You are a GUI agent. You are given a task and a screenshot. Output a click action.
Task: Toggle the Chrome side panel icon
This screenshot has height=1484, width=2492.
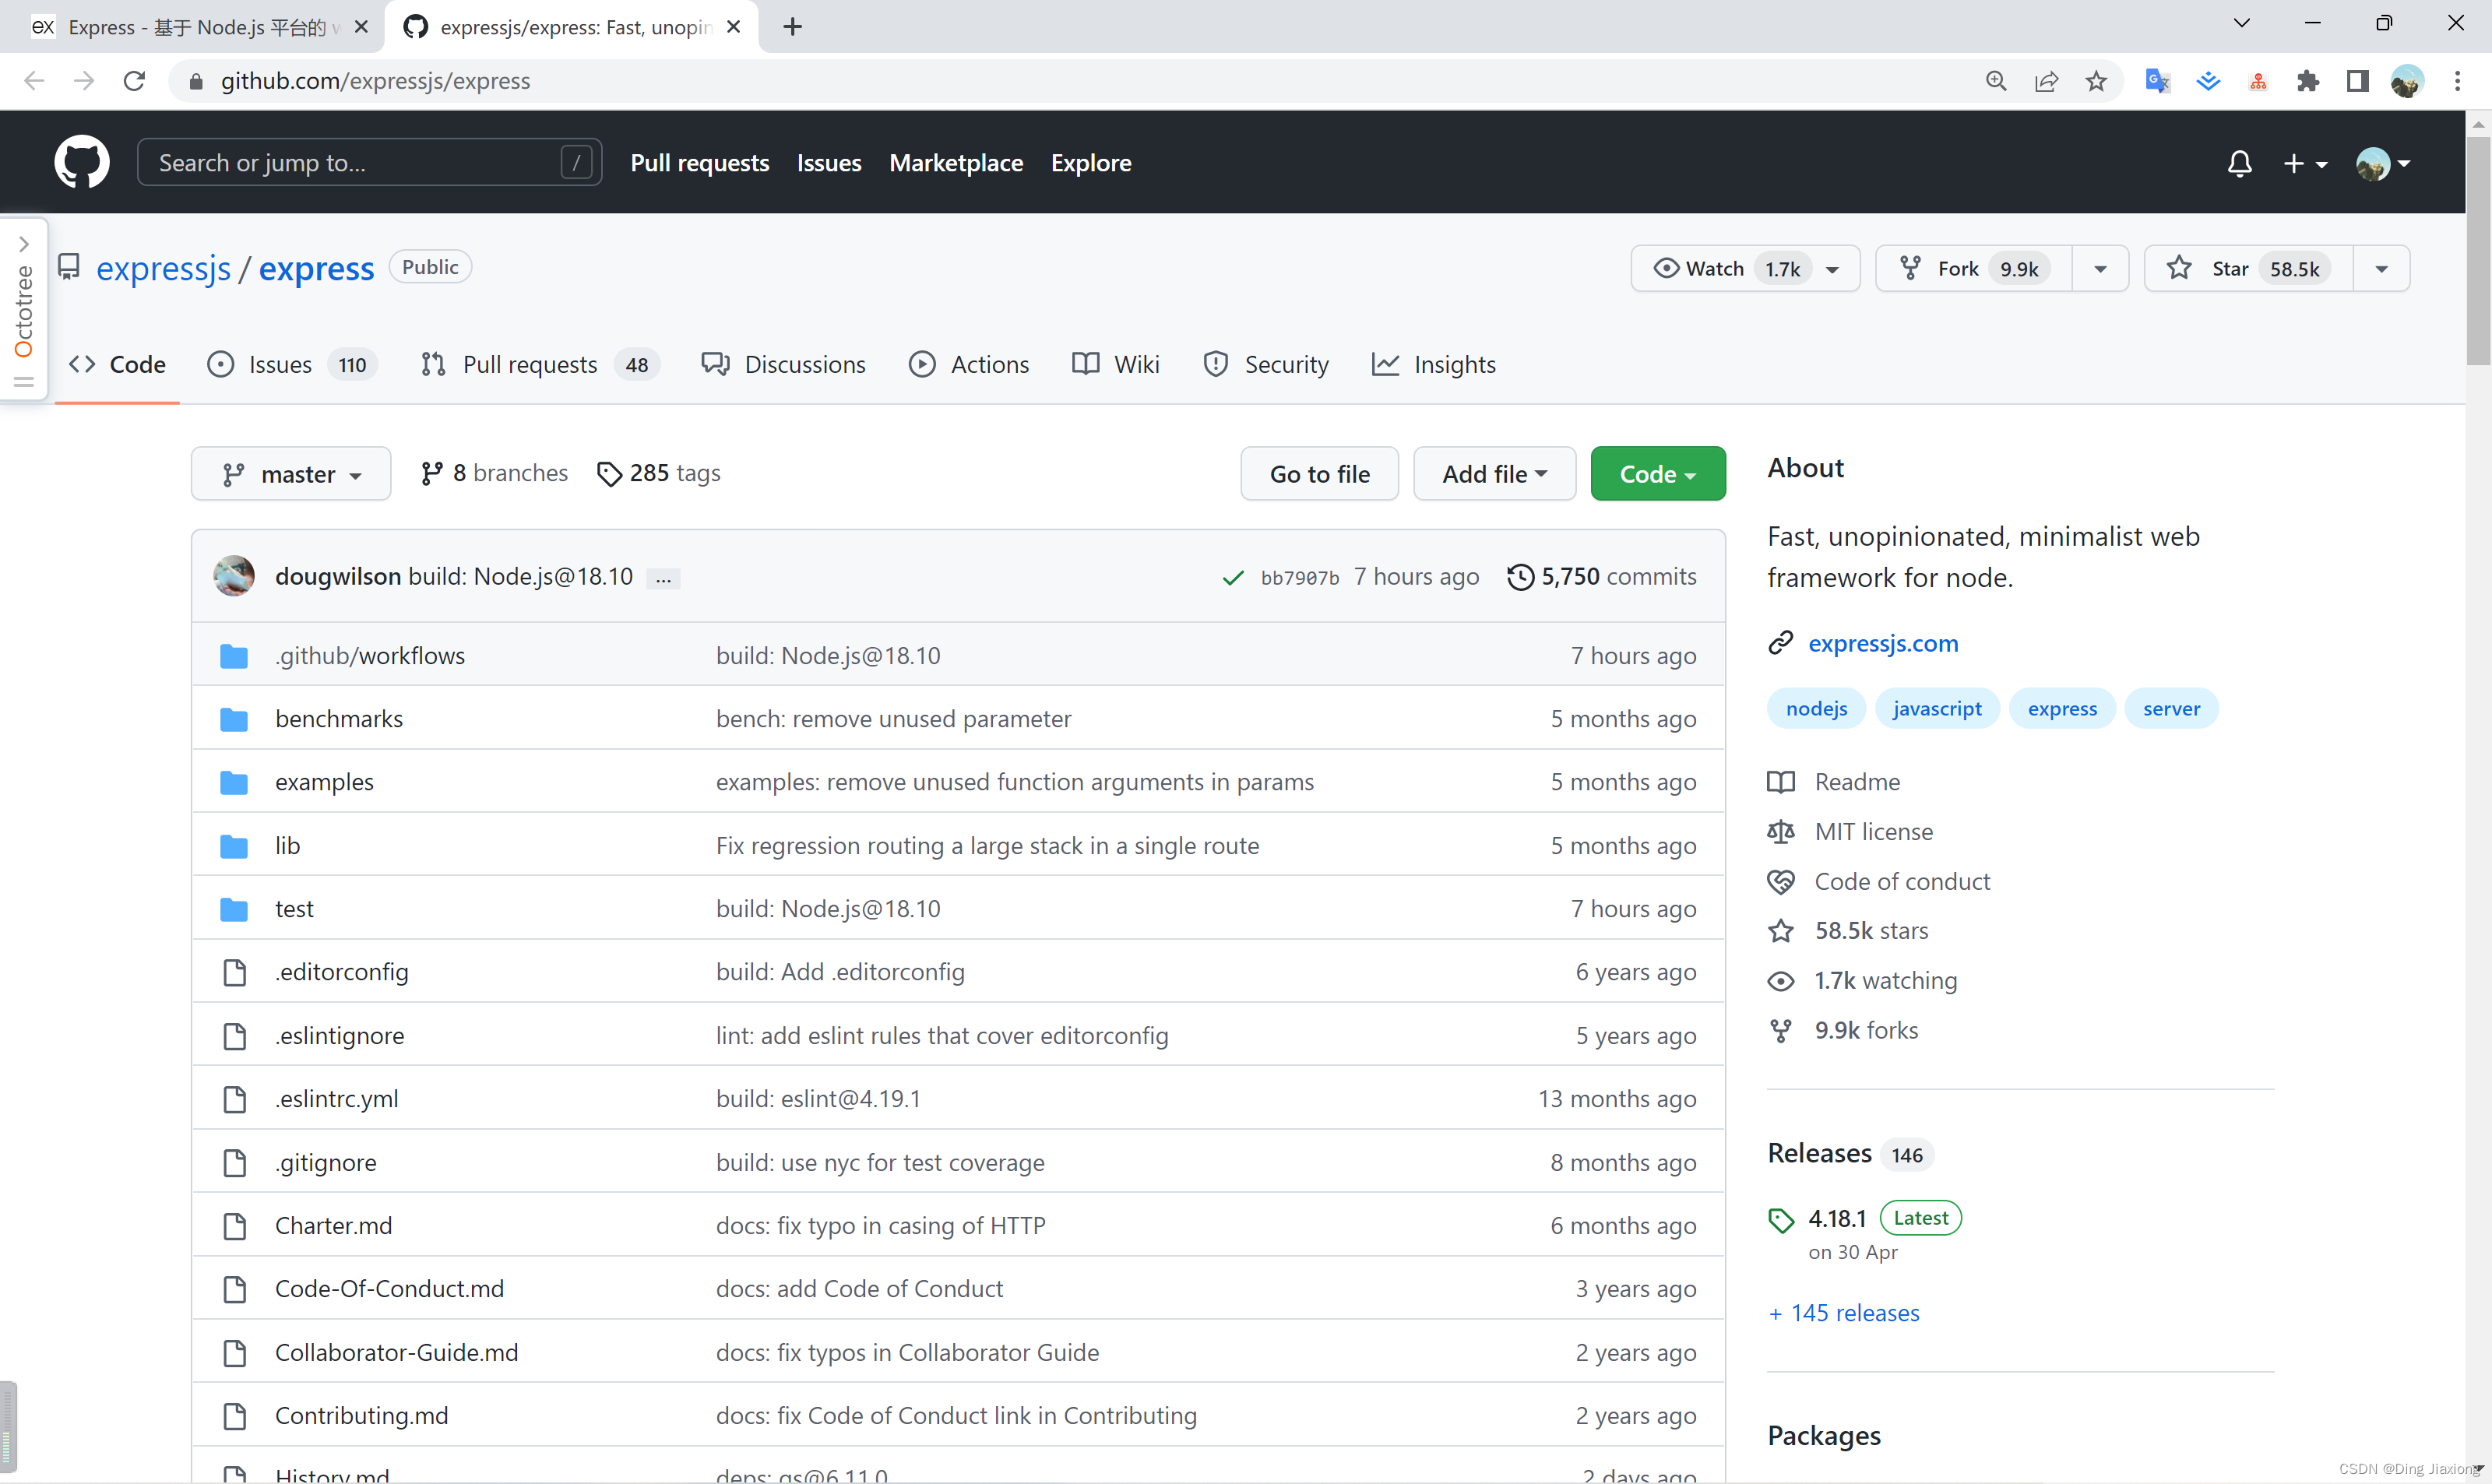click(x=2357, y=81)
